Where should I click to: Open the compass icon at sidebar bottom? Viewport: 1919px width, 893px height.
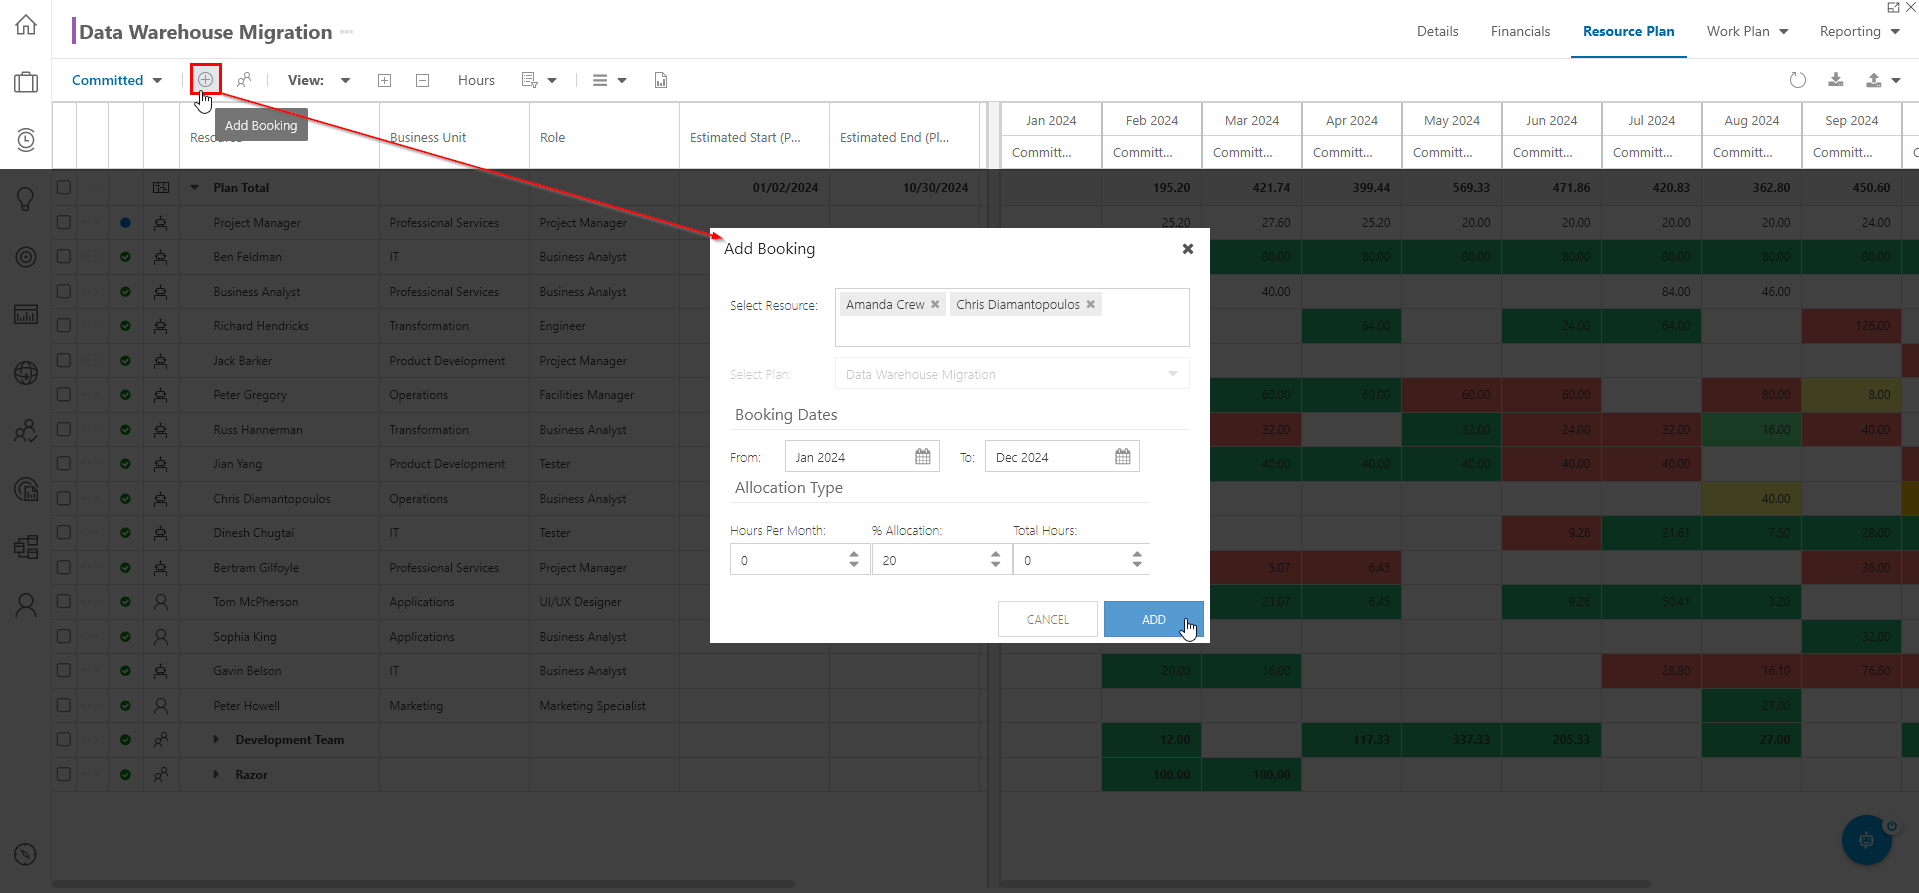[x=26, y=855]
